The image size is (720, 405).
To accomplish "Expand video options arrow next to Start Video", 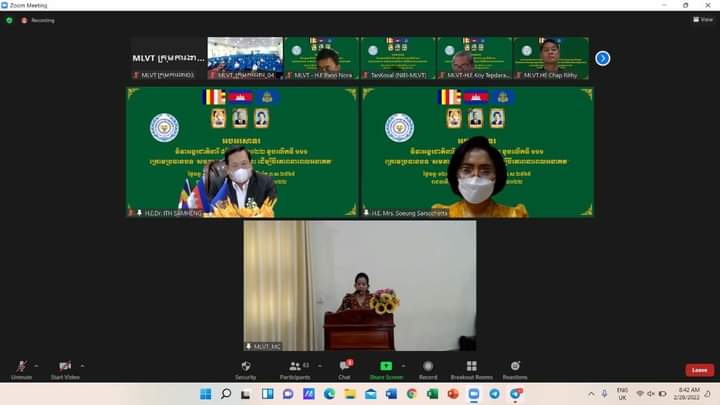I will [x=83, y=365].
